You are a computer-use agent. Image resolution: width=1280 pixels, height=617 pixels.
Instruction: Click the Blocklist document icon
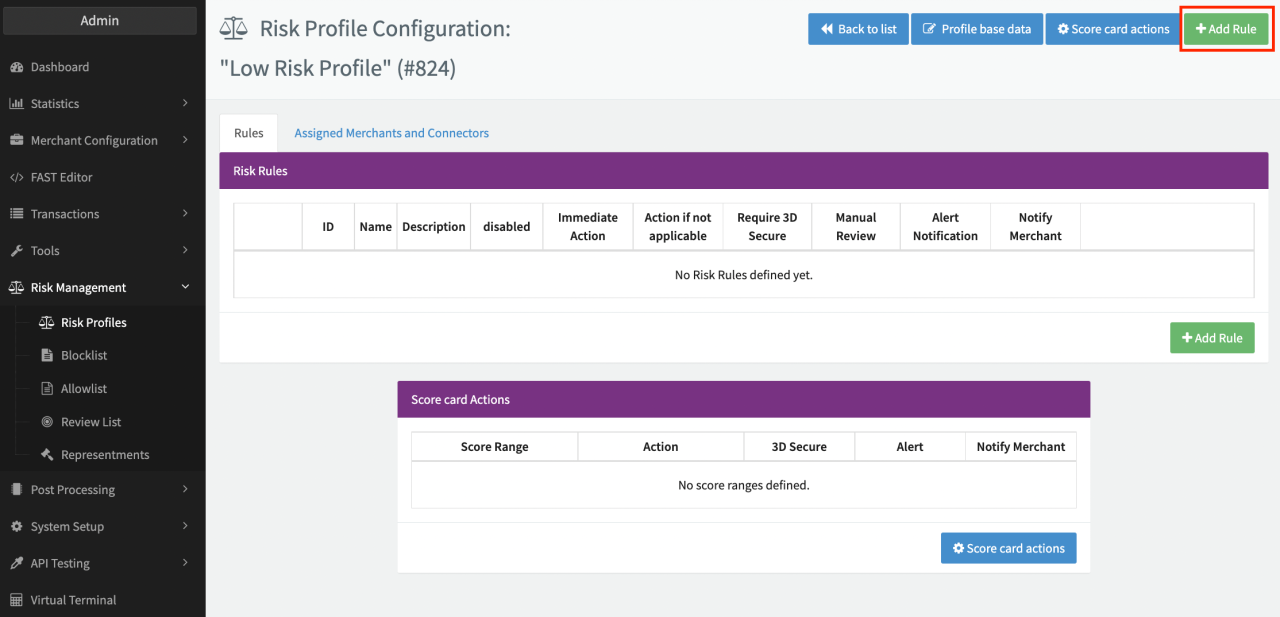tap(46, 356)
